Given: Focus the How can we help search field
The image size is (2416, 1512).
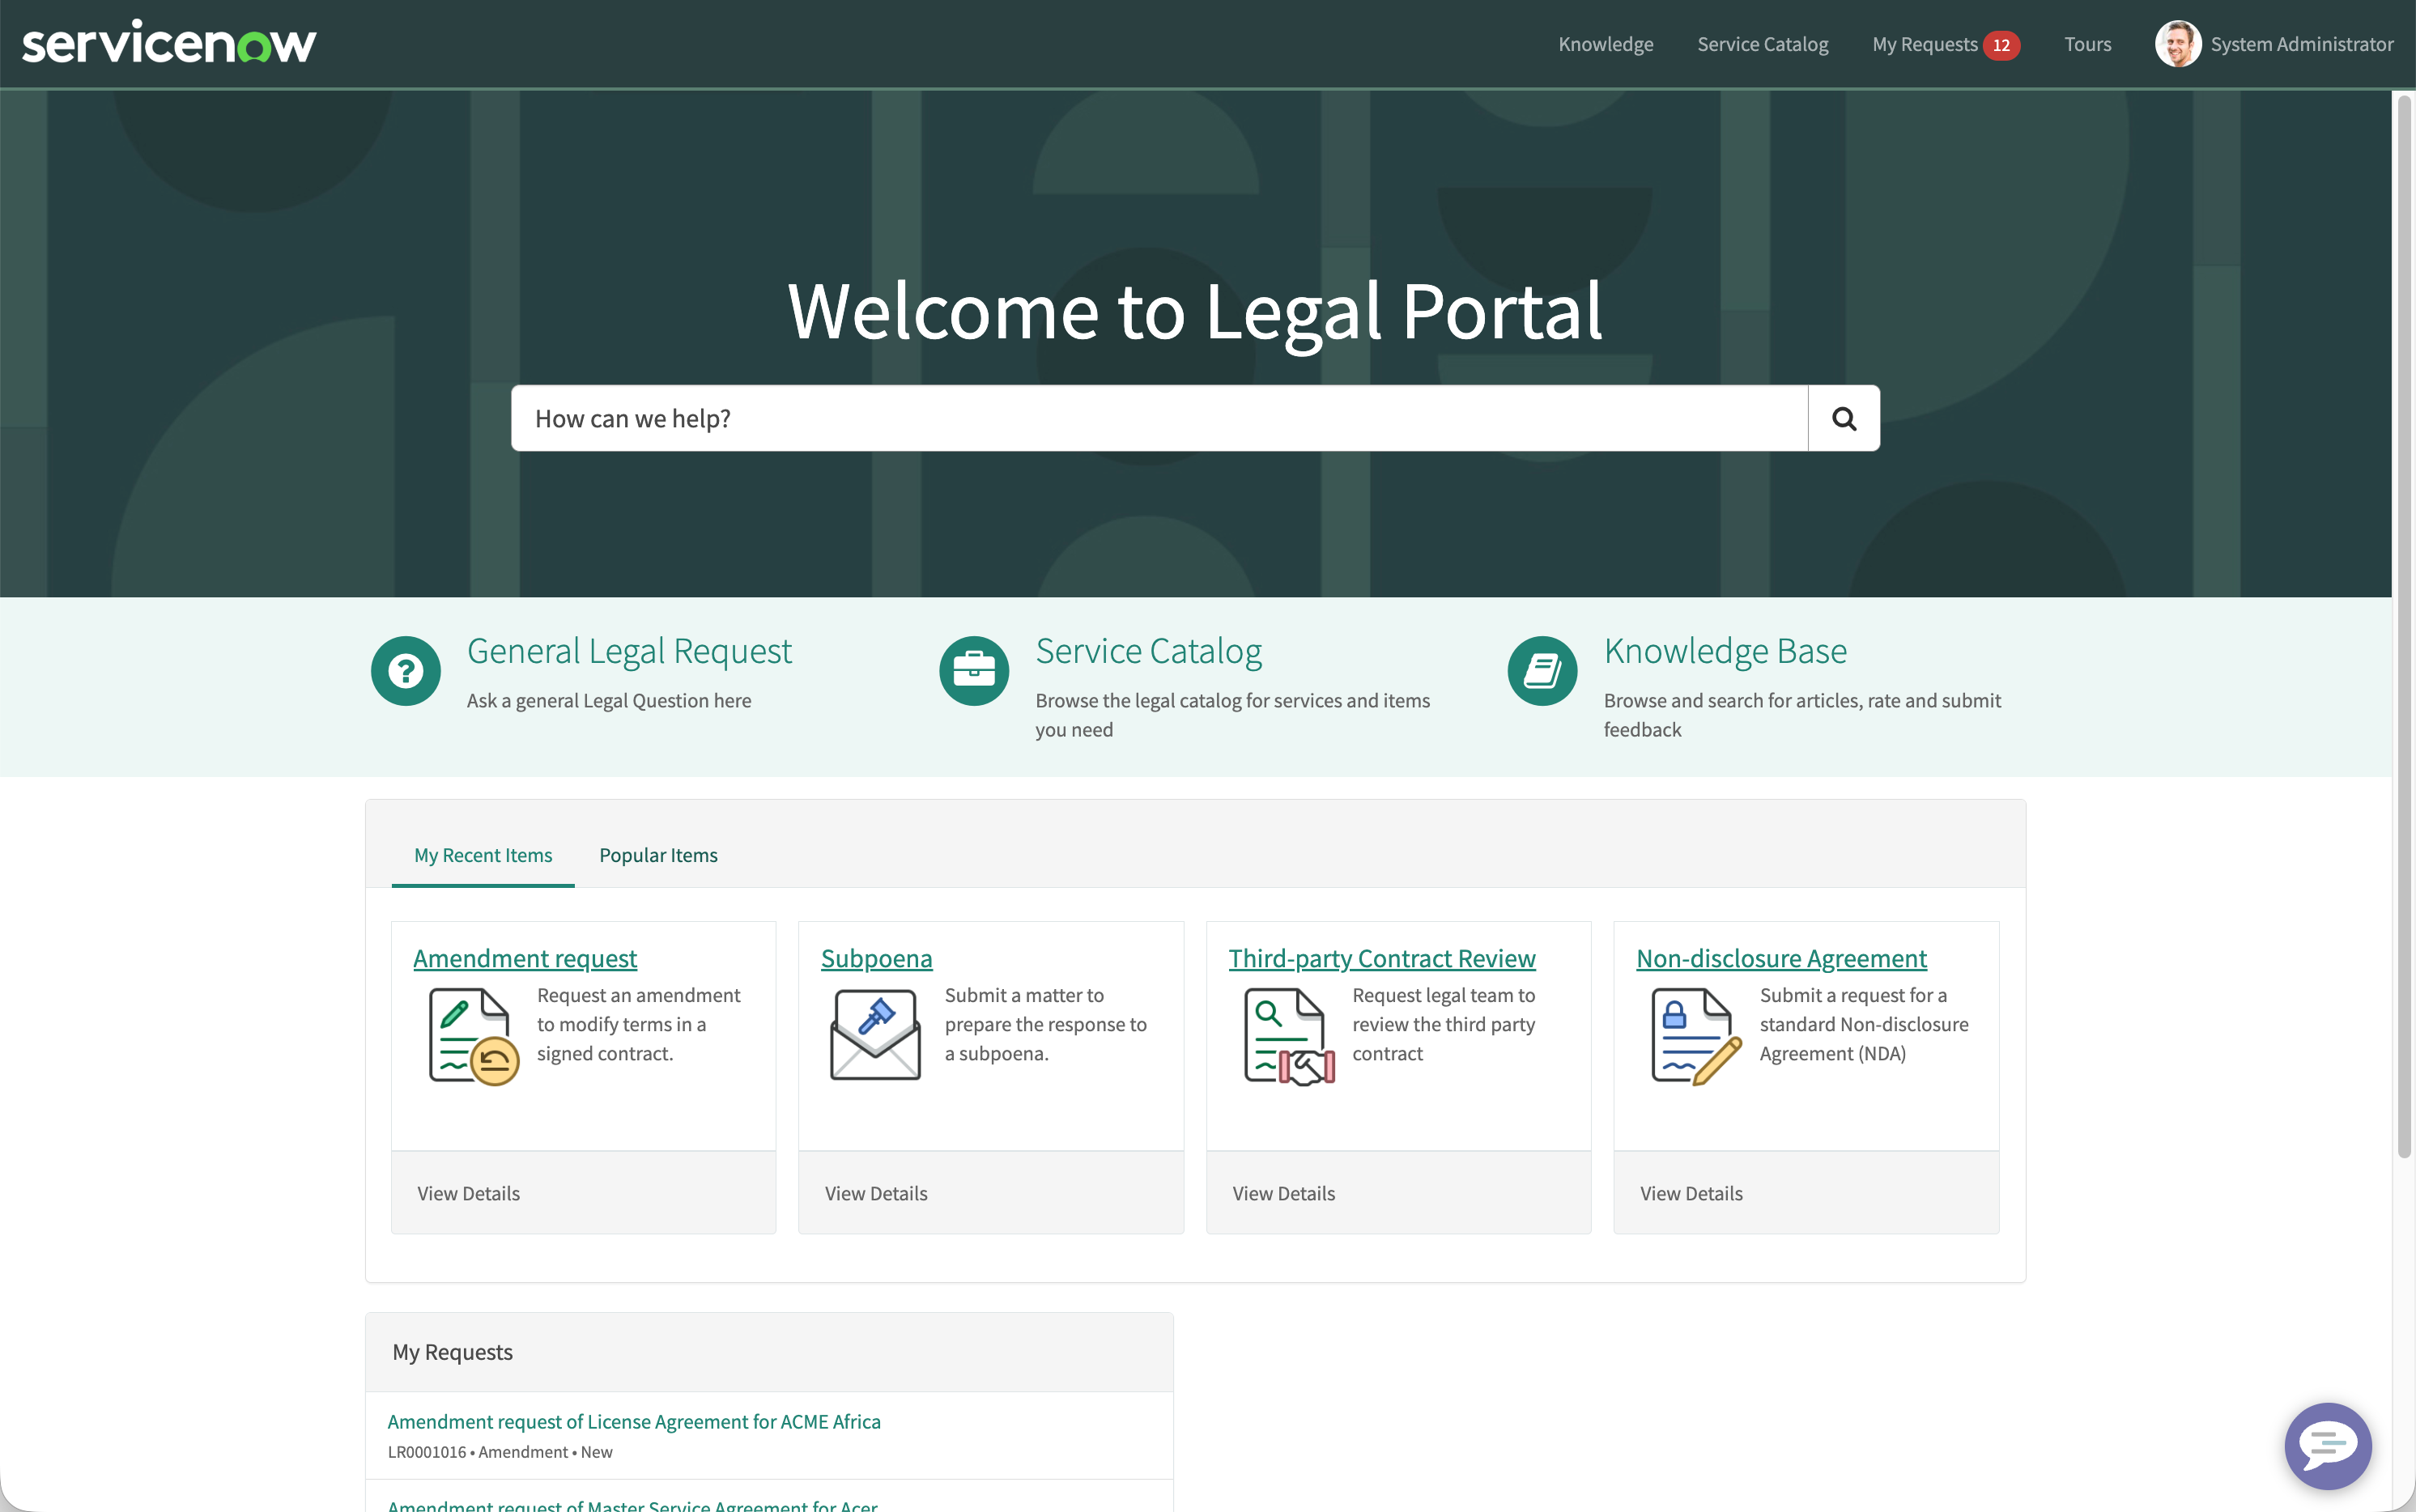Looking at the screenshot, I should click(x=1159, y=418).
